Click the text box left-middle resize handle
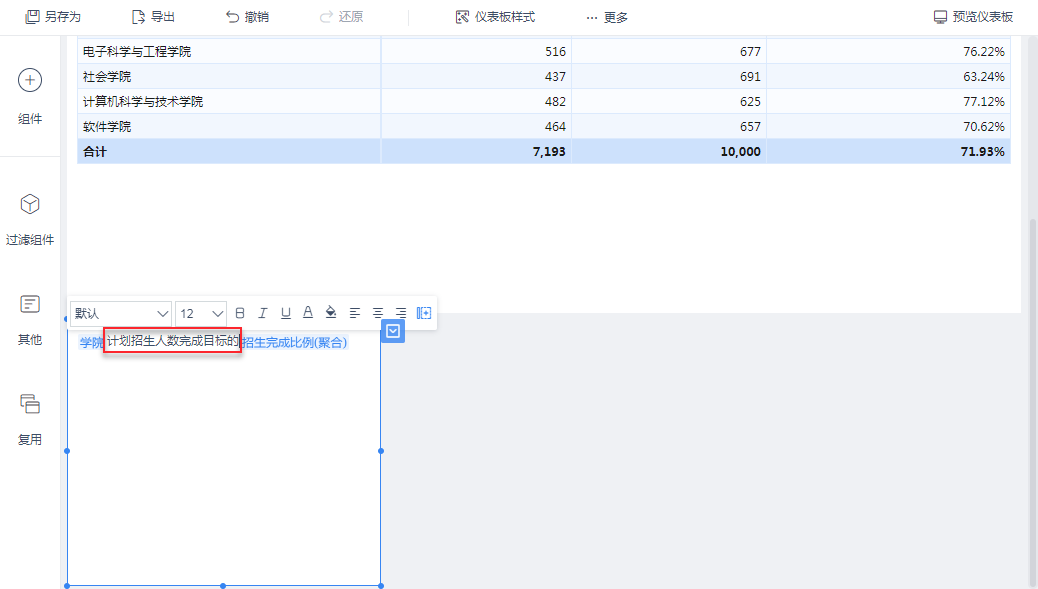Screen dimensions: 1038x589 pos(67,451)
